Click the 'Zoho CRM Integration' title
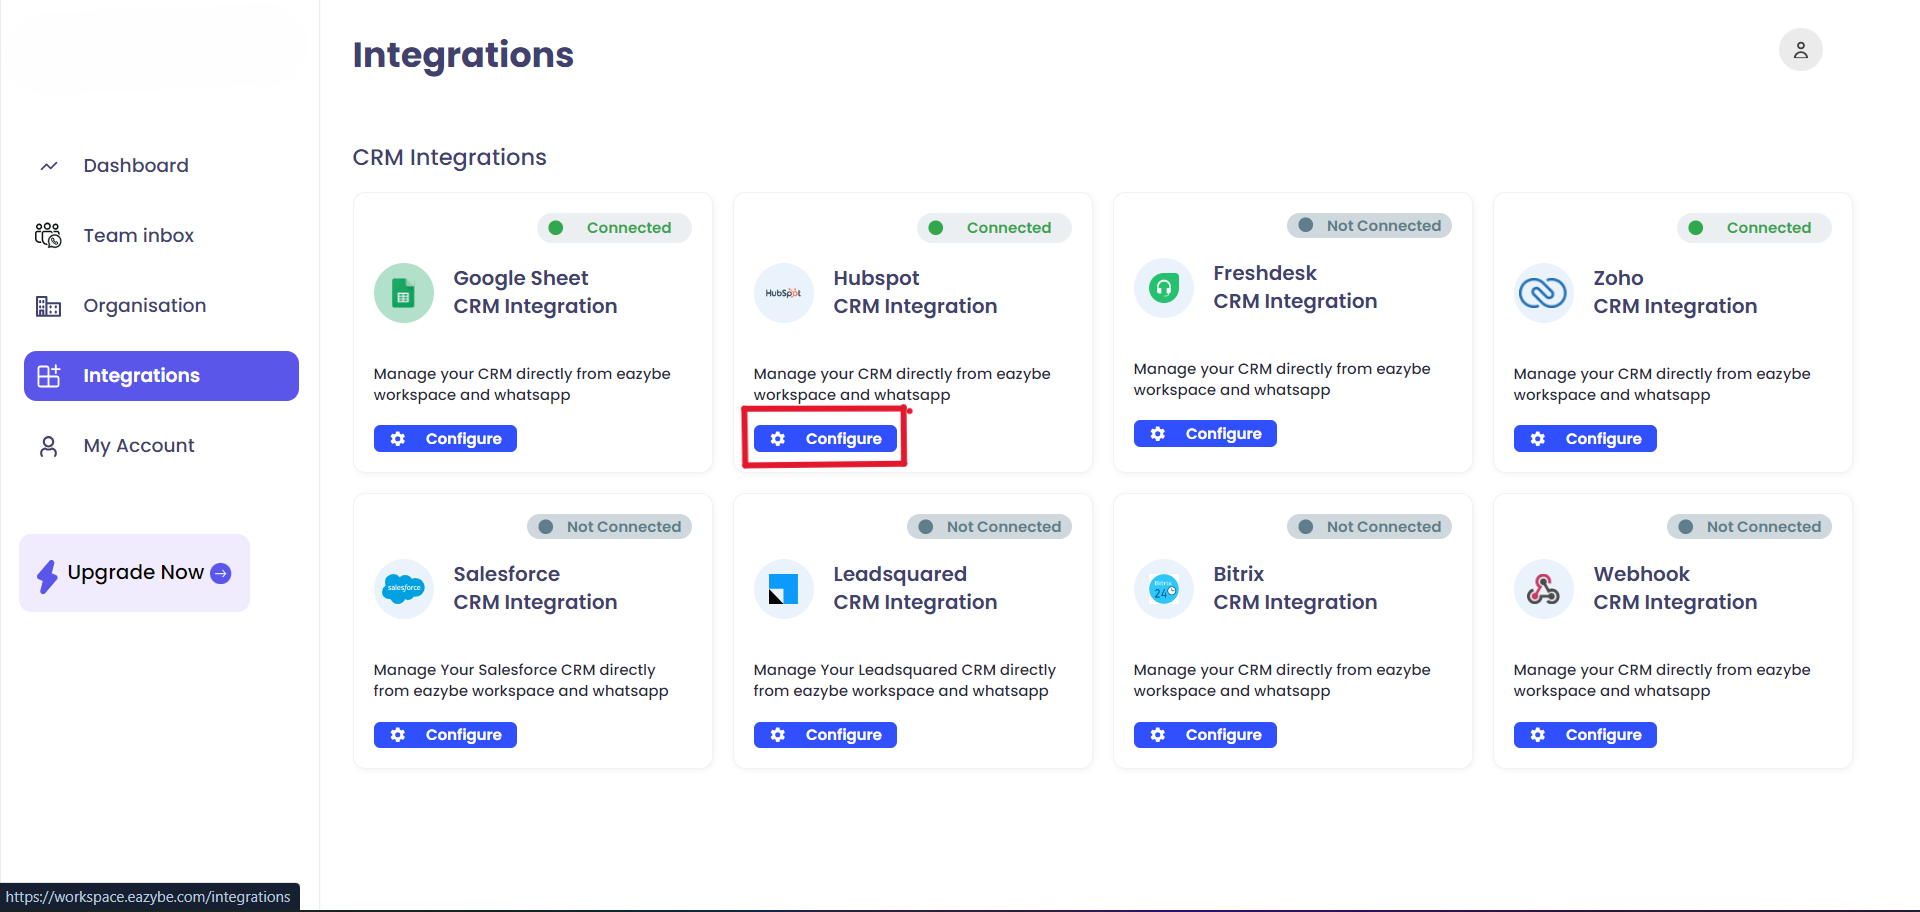Viewport: 1920px width, 912px height. (x=1675, y=292)
